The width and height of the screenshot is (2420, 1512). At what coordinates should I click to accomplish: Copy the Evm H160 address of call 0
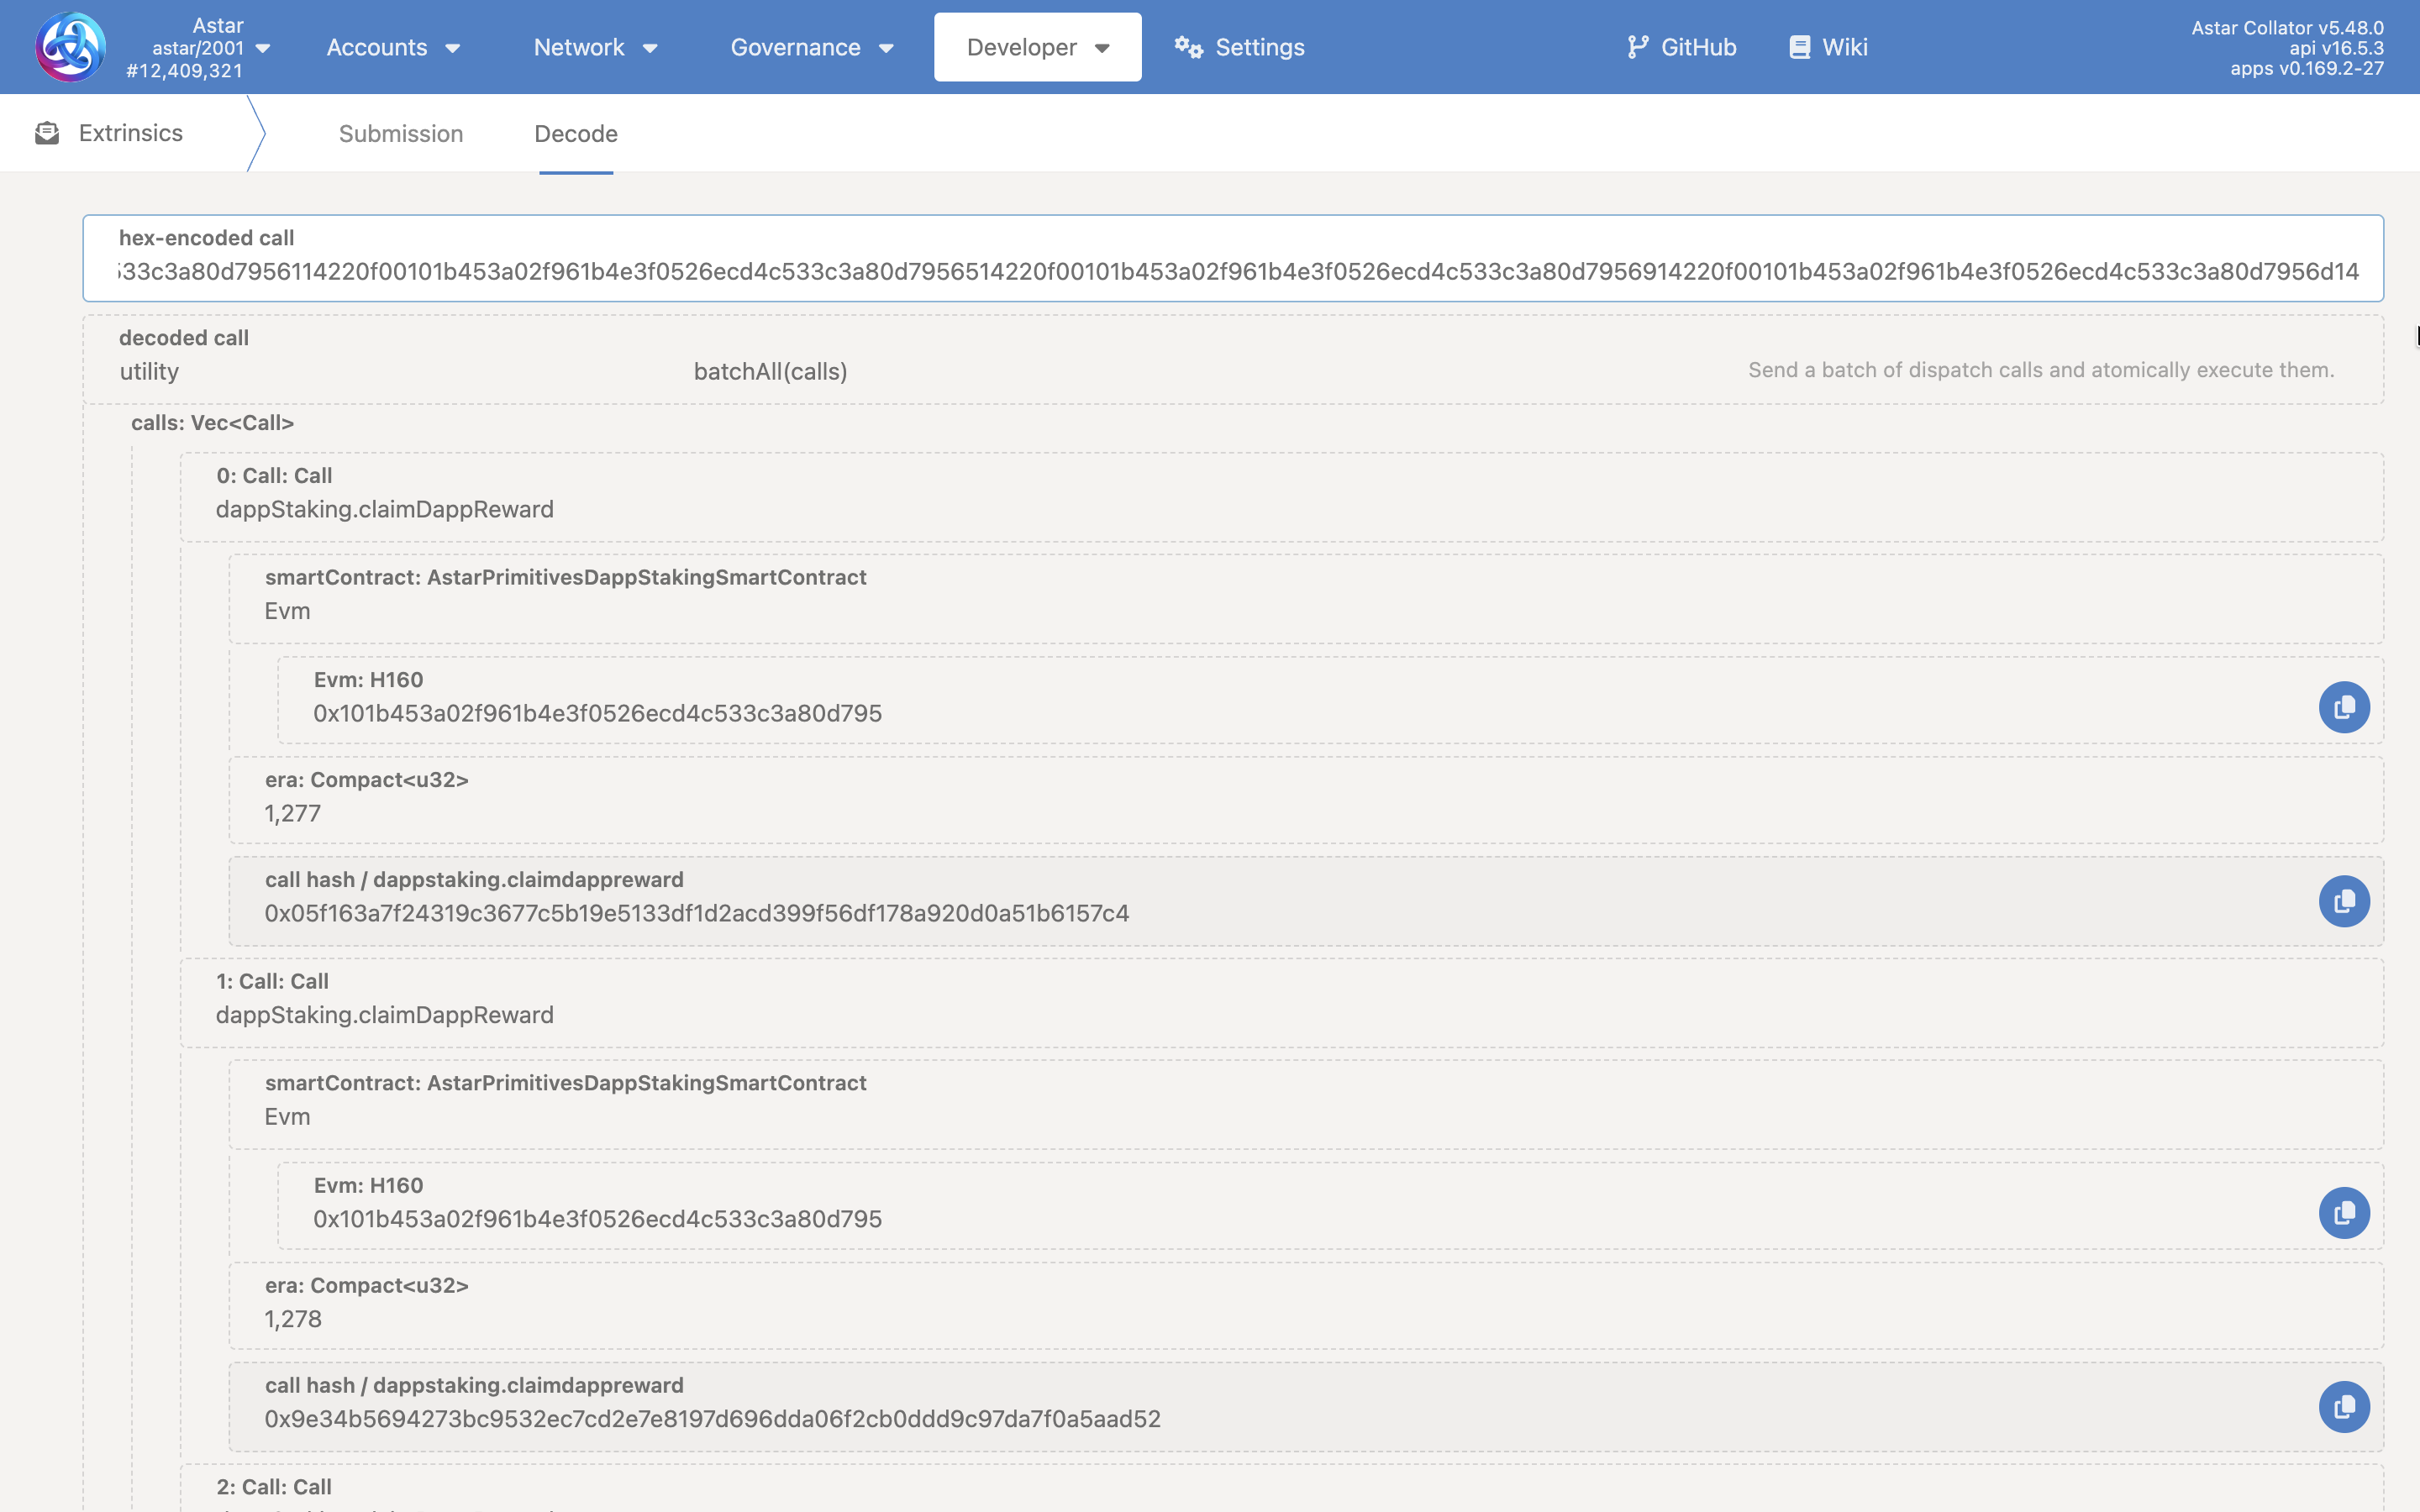point(2345,707)
